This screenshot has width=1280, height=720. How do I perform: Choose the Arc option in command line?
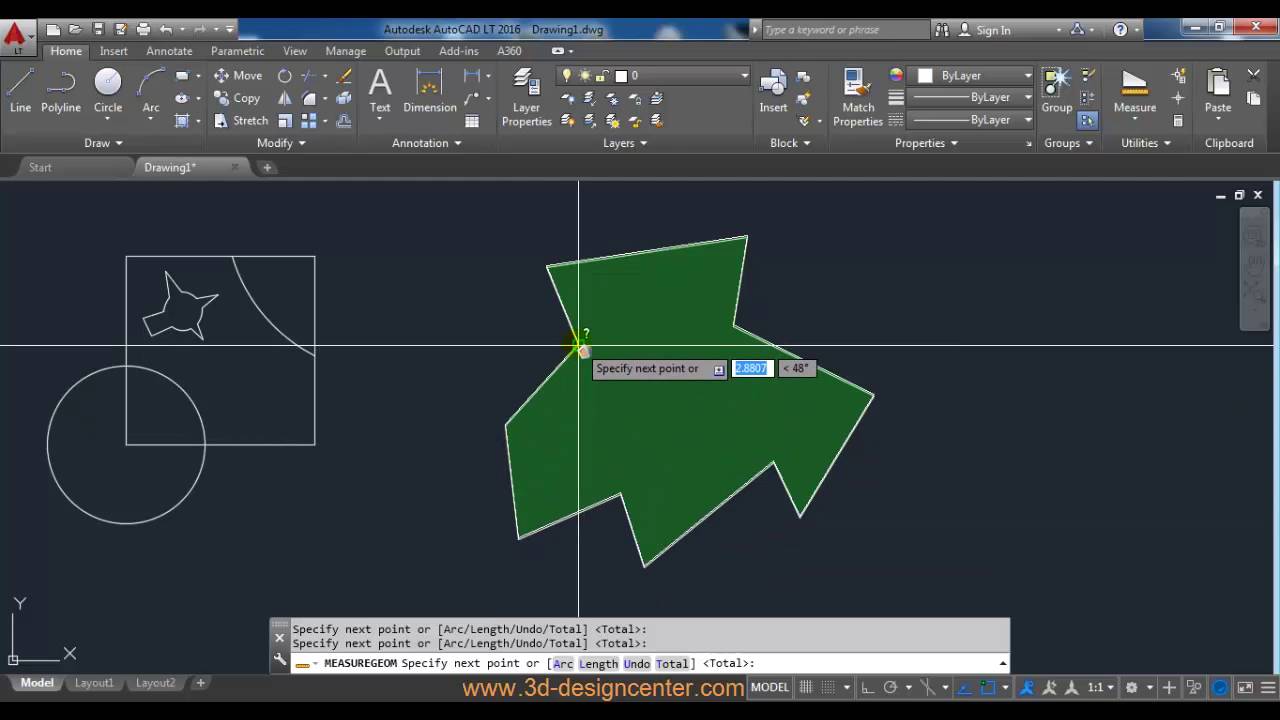[563, 663]
